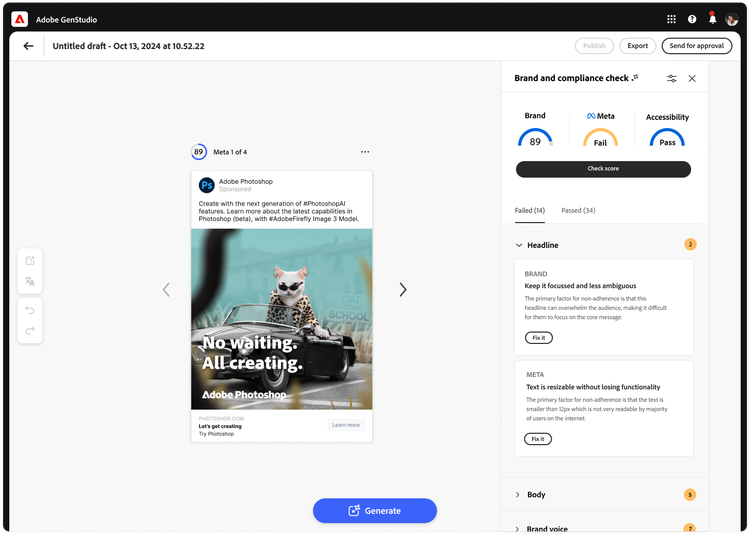
Task: Click the undo arrow in the left toolbar
Action: point(30,310)
